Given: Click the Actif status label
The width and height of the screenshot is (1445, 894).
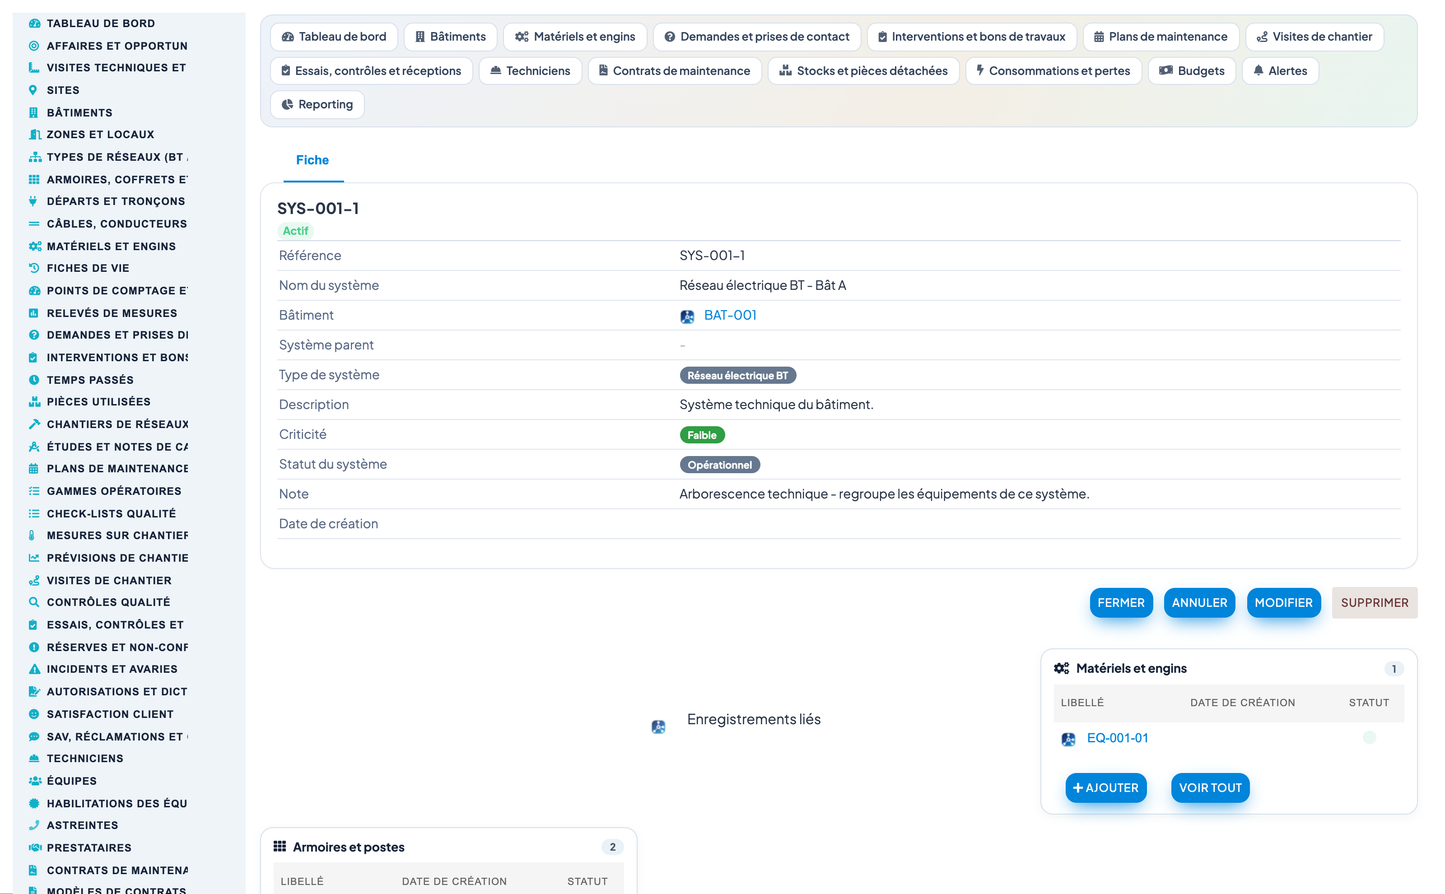Looking at the screenshot, I should pyautogui.click(x=295, y=231).
